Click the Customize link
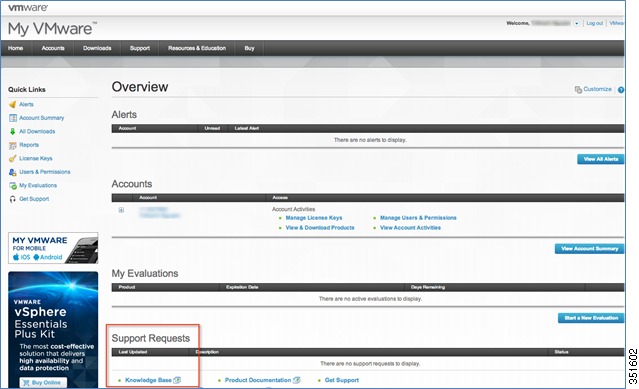639x389 pixels. [597, 89]
